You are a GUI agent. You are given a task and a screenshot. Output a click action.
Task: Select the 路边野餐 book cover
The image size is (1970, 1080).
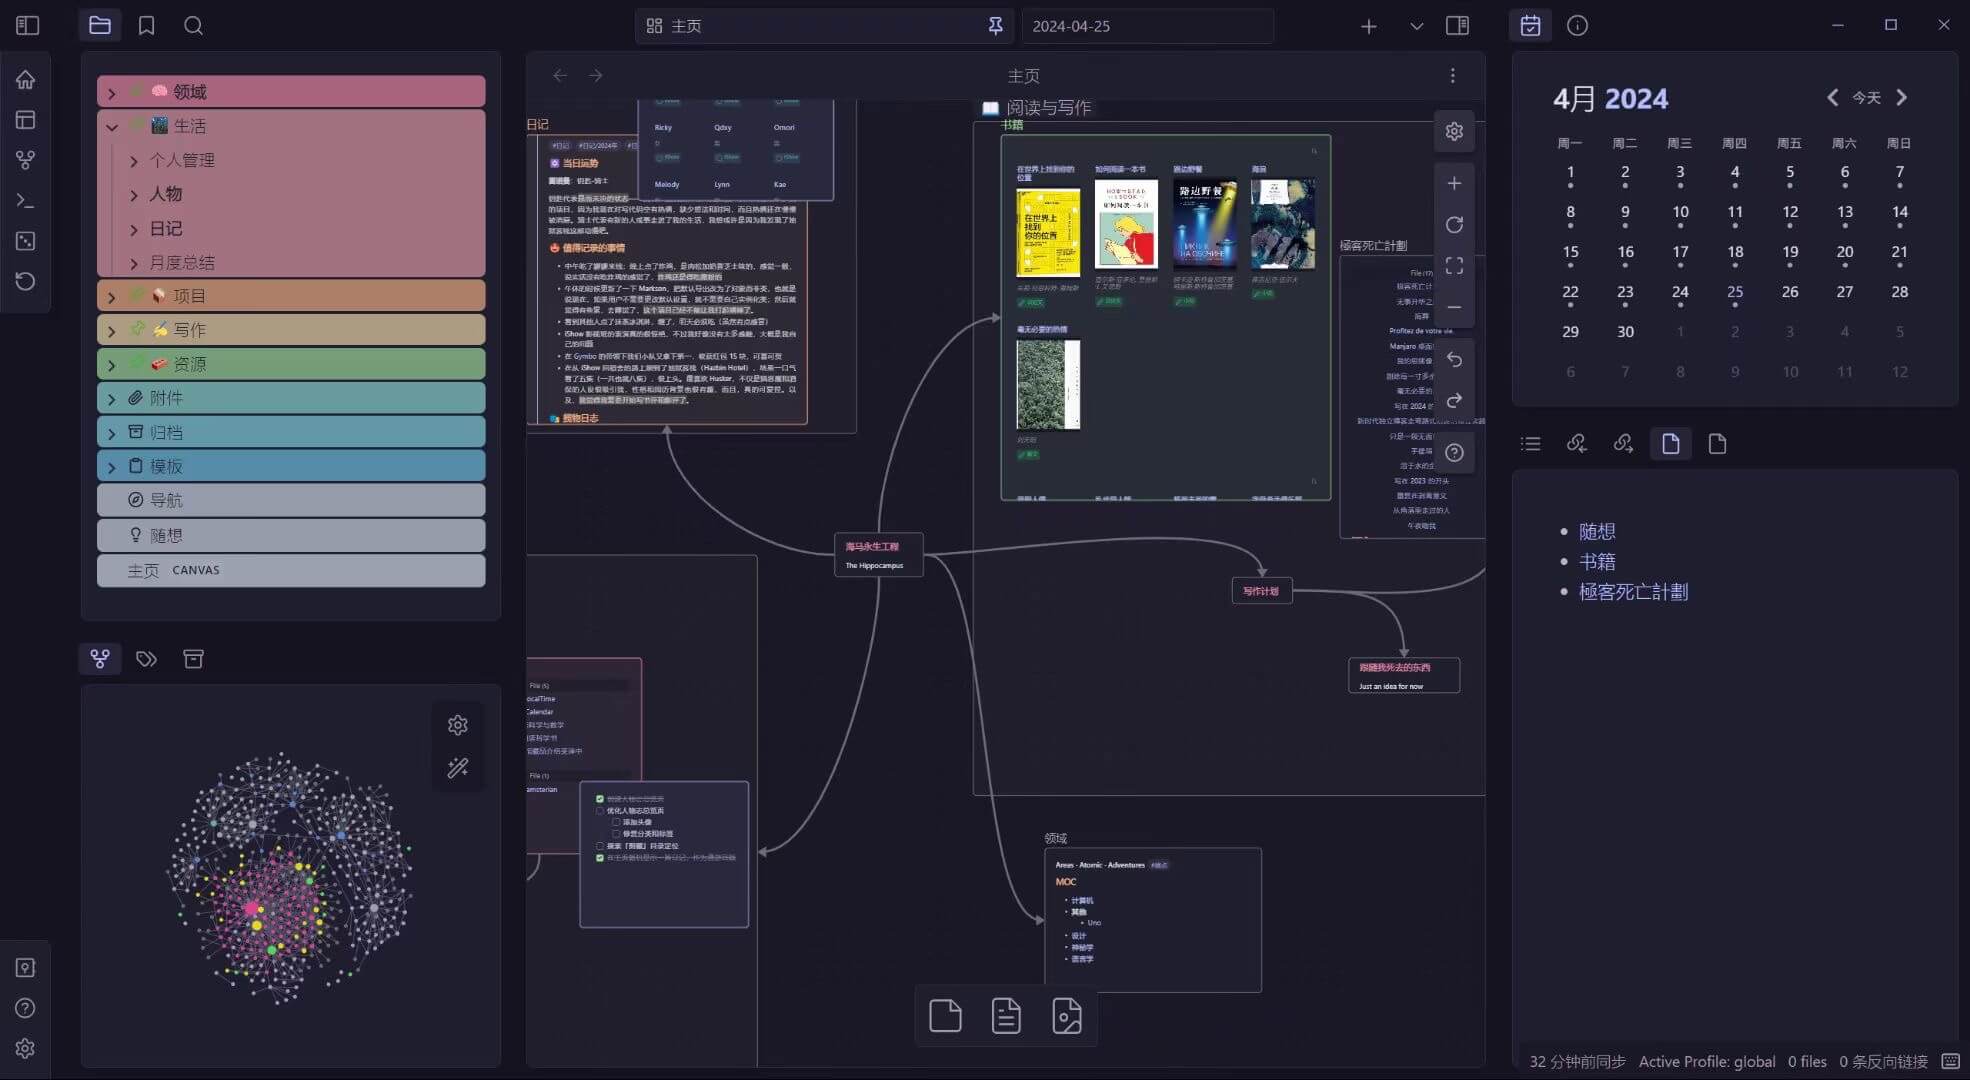(x=1204, y=224)
